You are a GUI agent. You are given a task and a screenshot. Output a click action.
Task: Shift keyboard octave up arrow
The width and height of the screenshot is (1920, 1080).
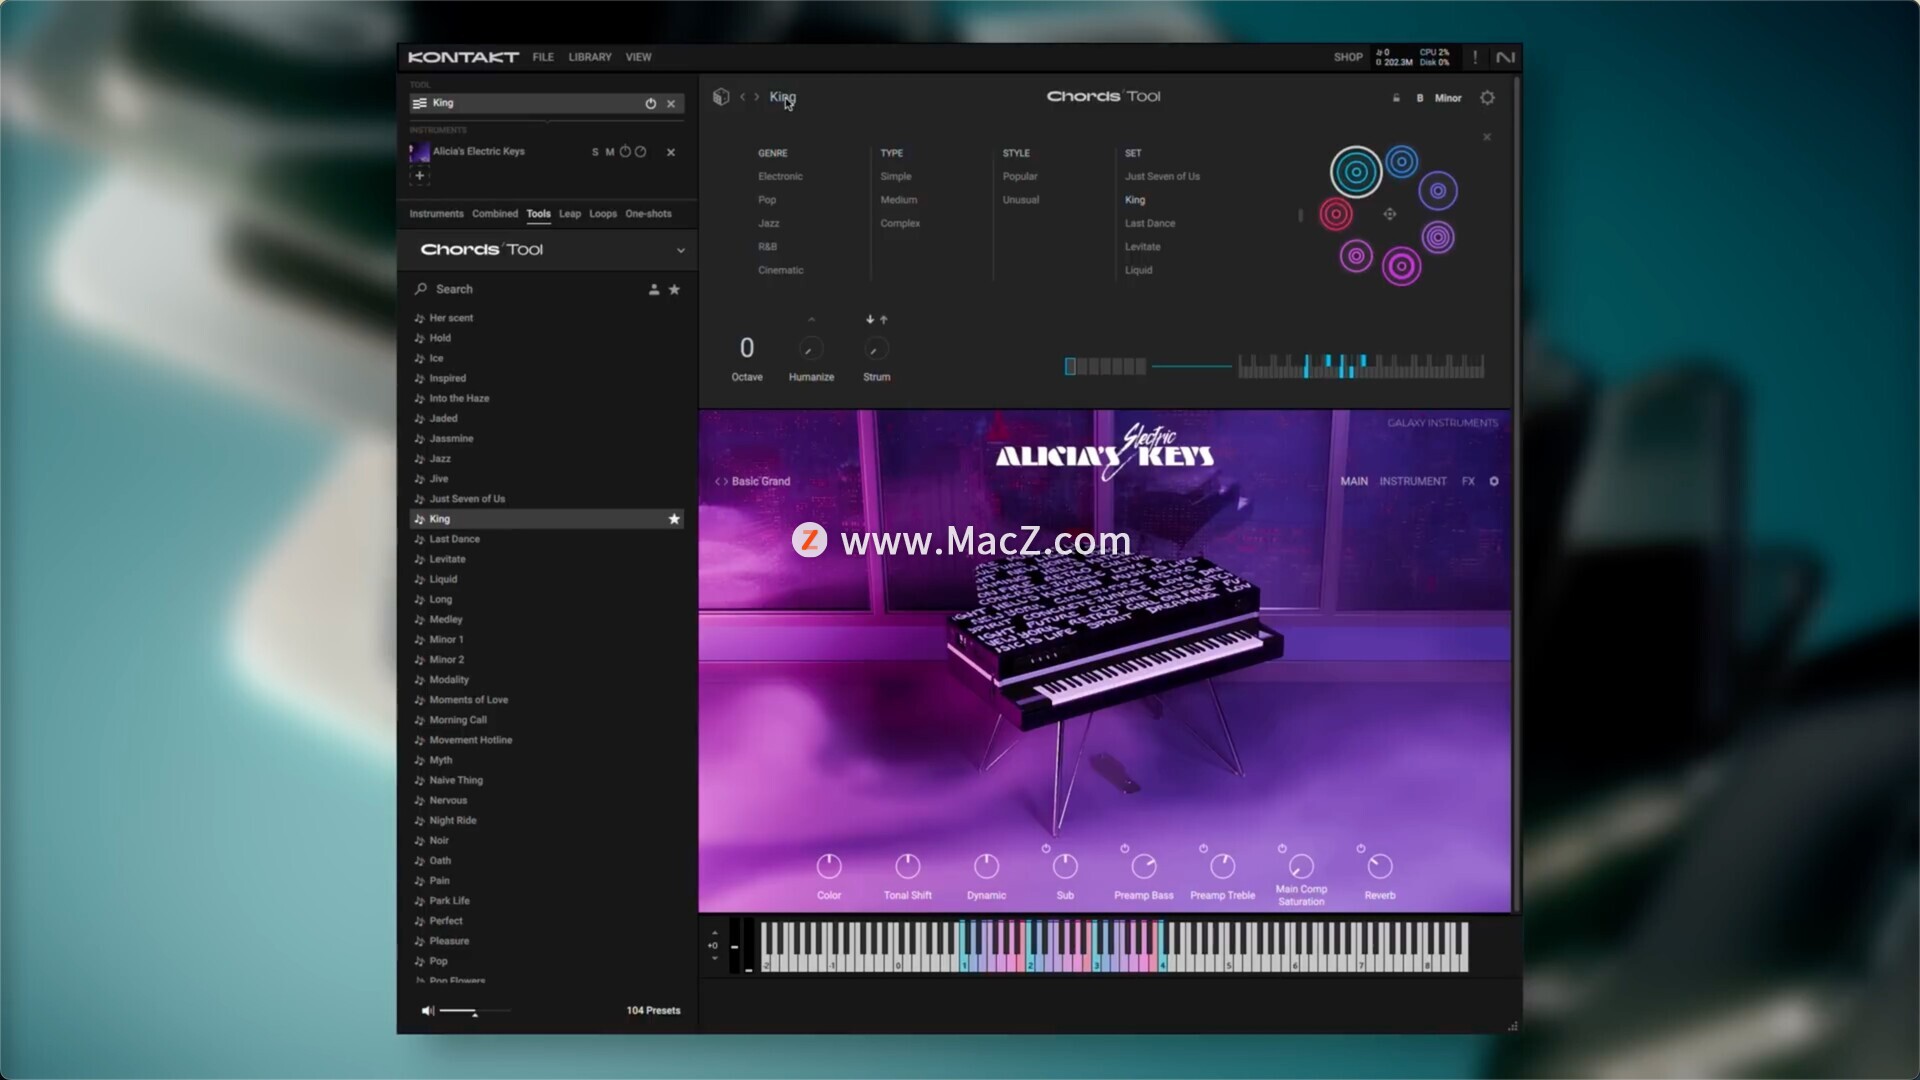pyautogui.click(x=714, y=933)
